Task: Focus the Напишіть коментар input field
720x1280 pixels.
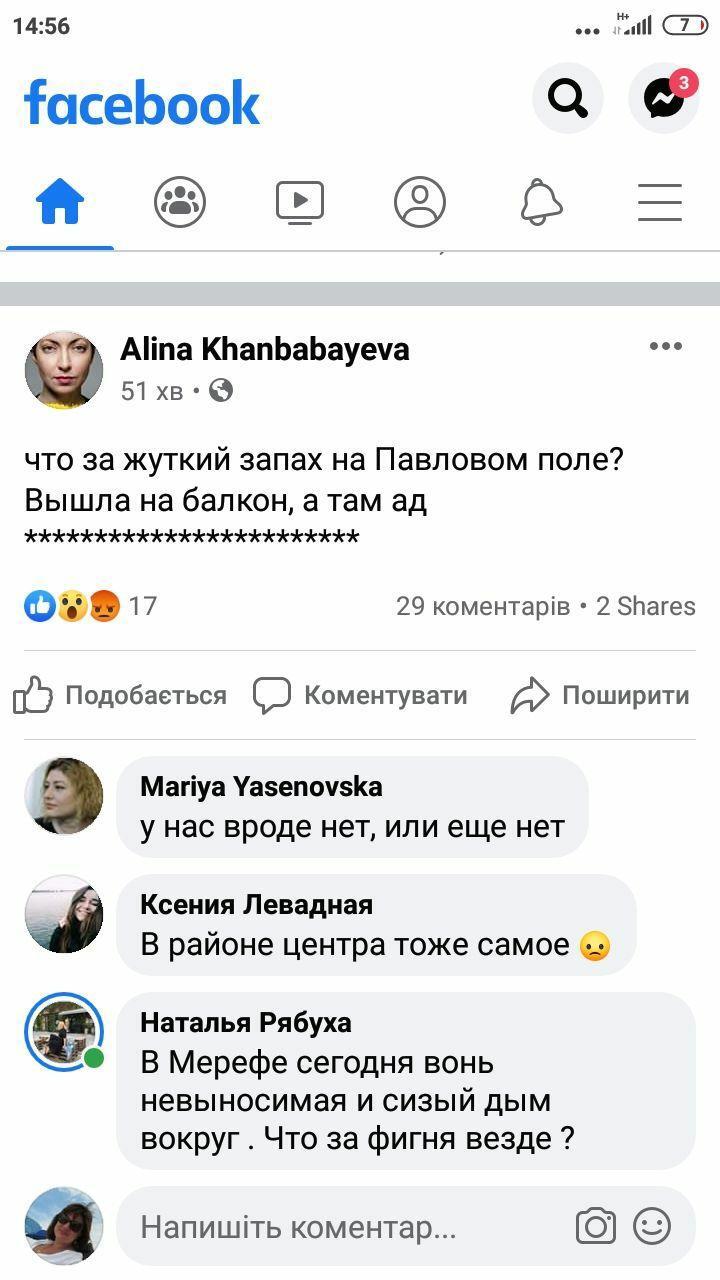Action: pos(340,1227)
